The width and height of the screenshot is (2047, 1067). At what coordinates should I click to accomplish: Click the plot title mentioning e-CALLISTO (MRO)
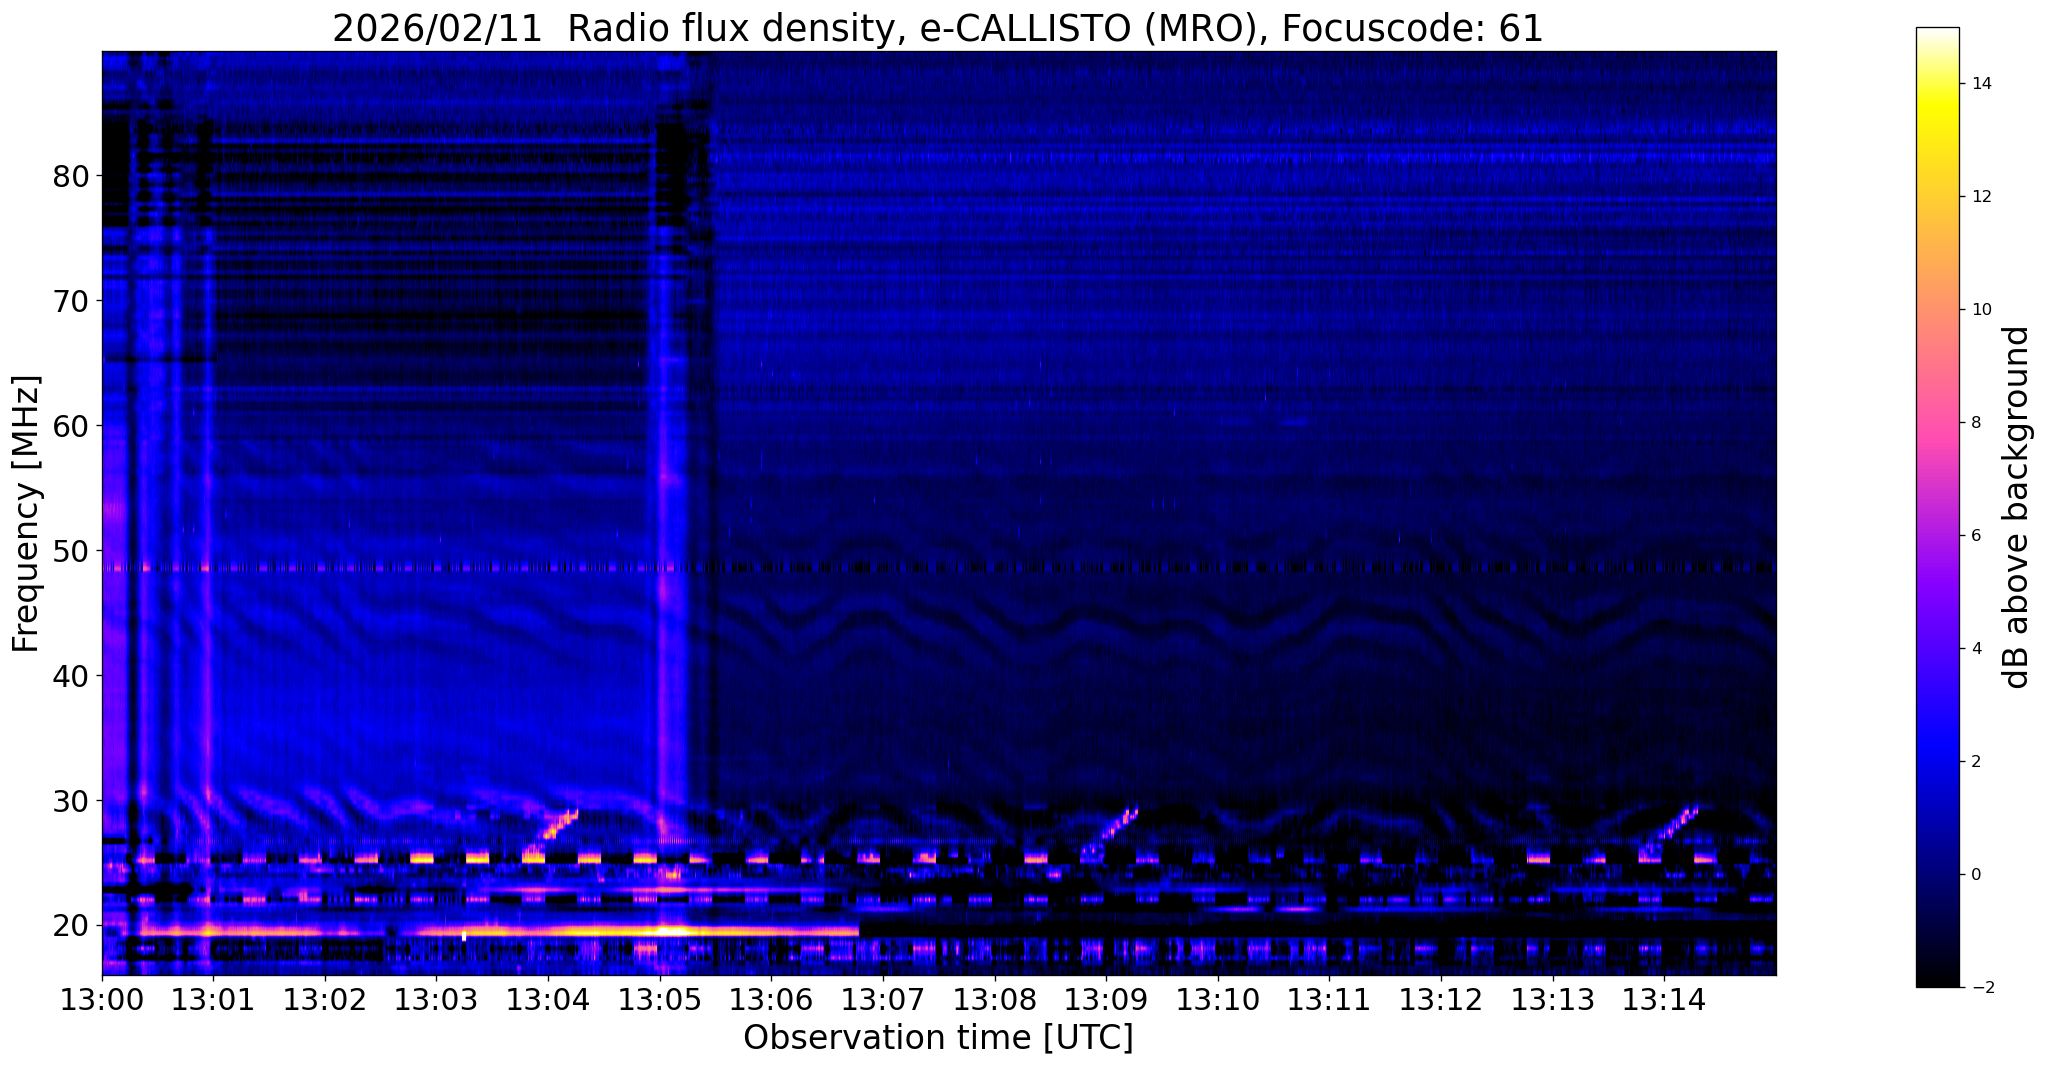[x=938, y=29]
